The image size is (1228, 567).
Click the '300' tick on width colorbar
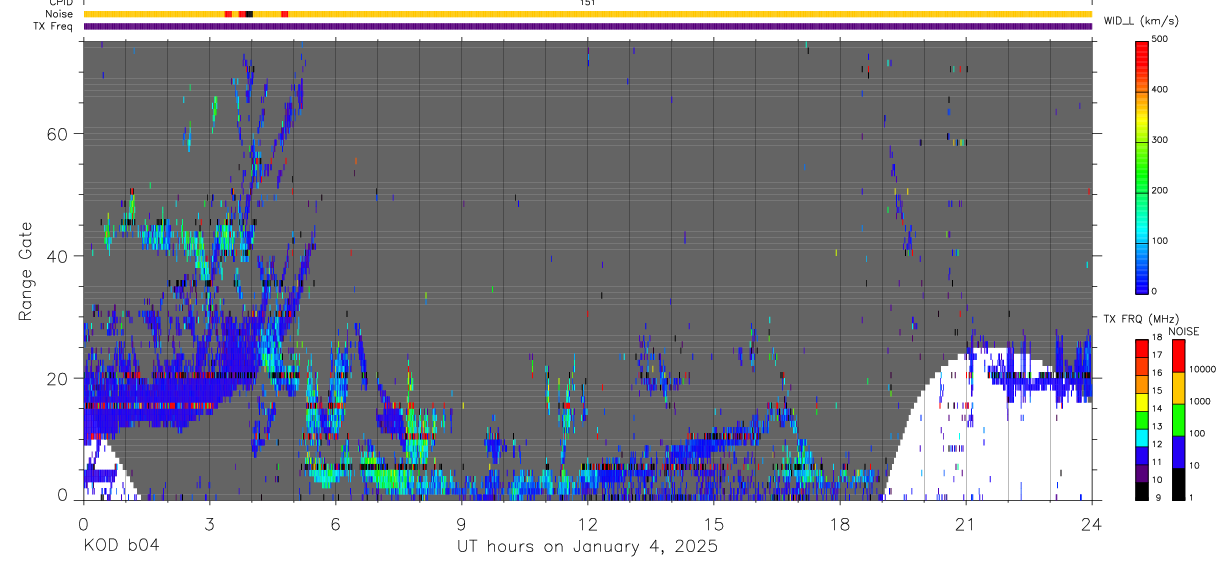(1161, 140)
